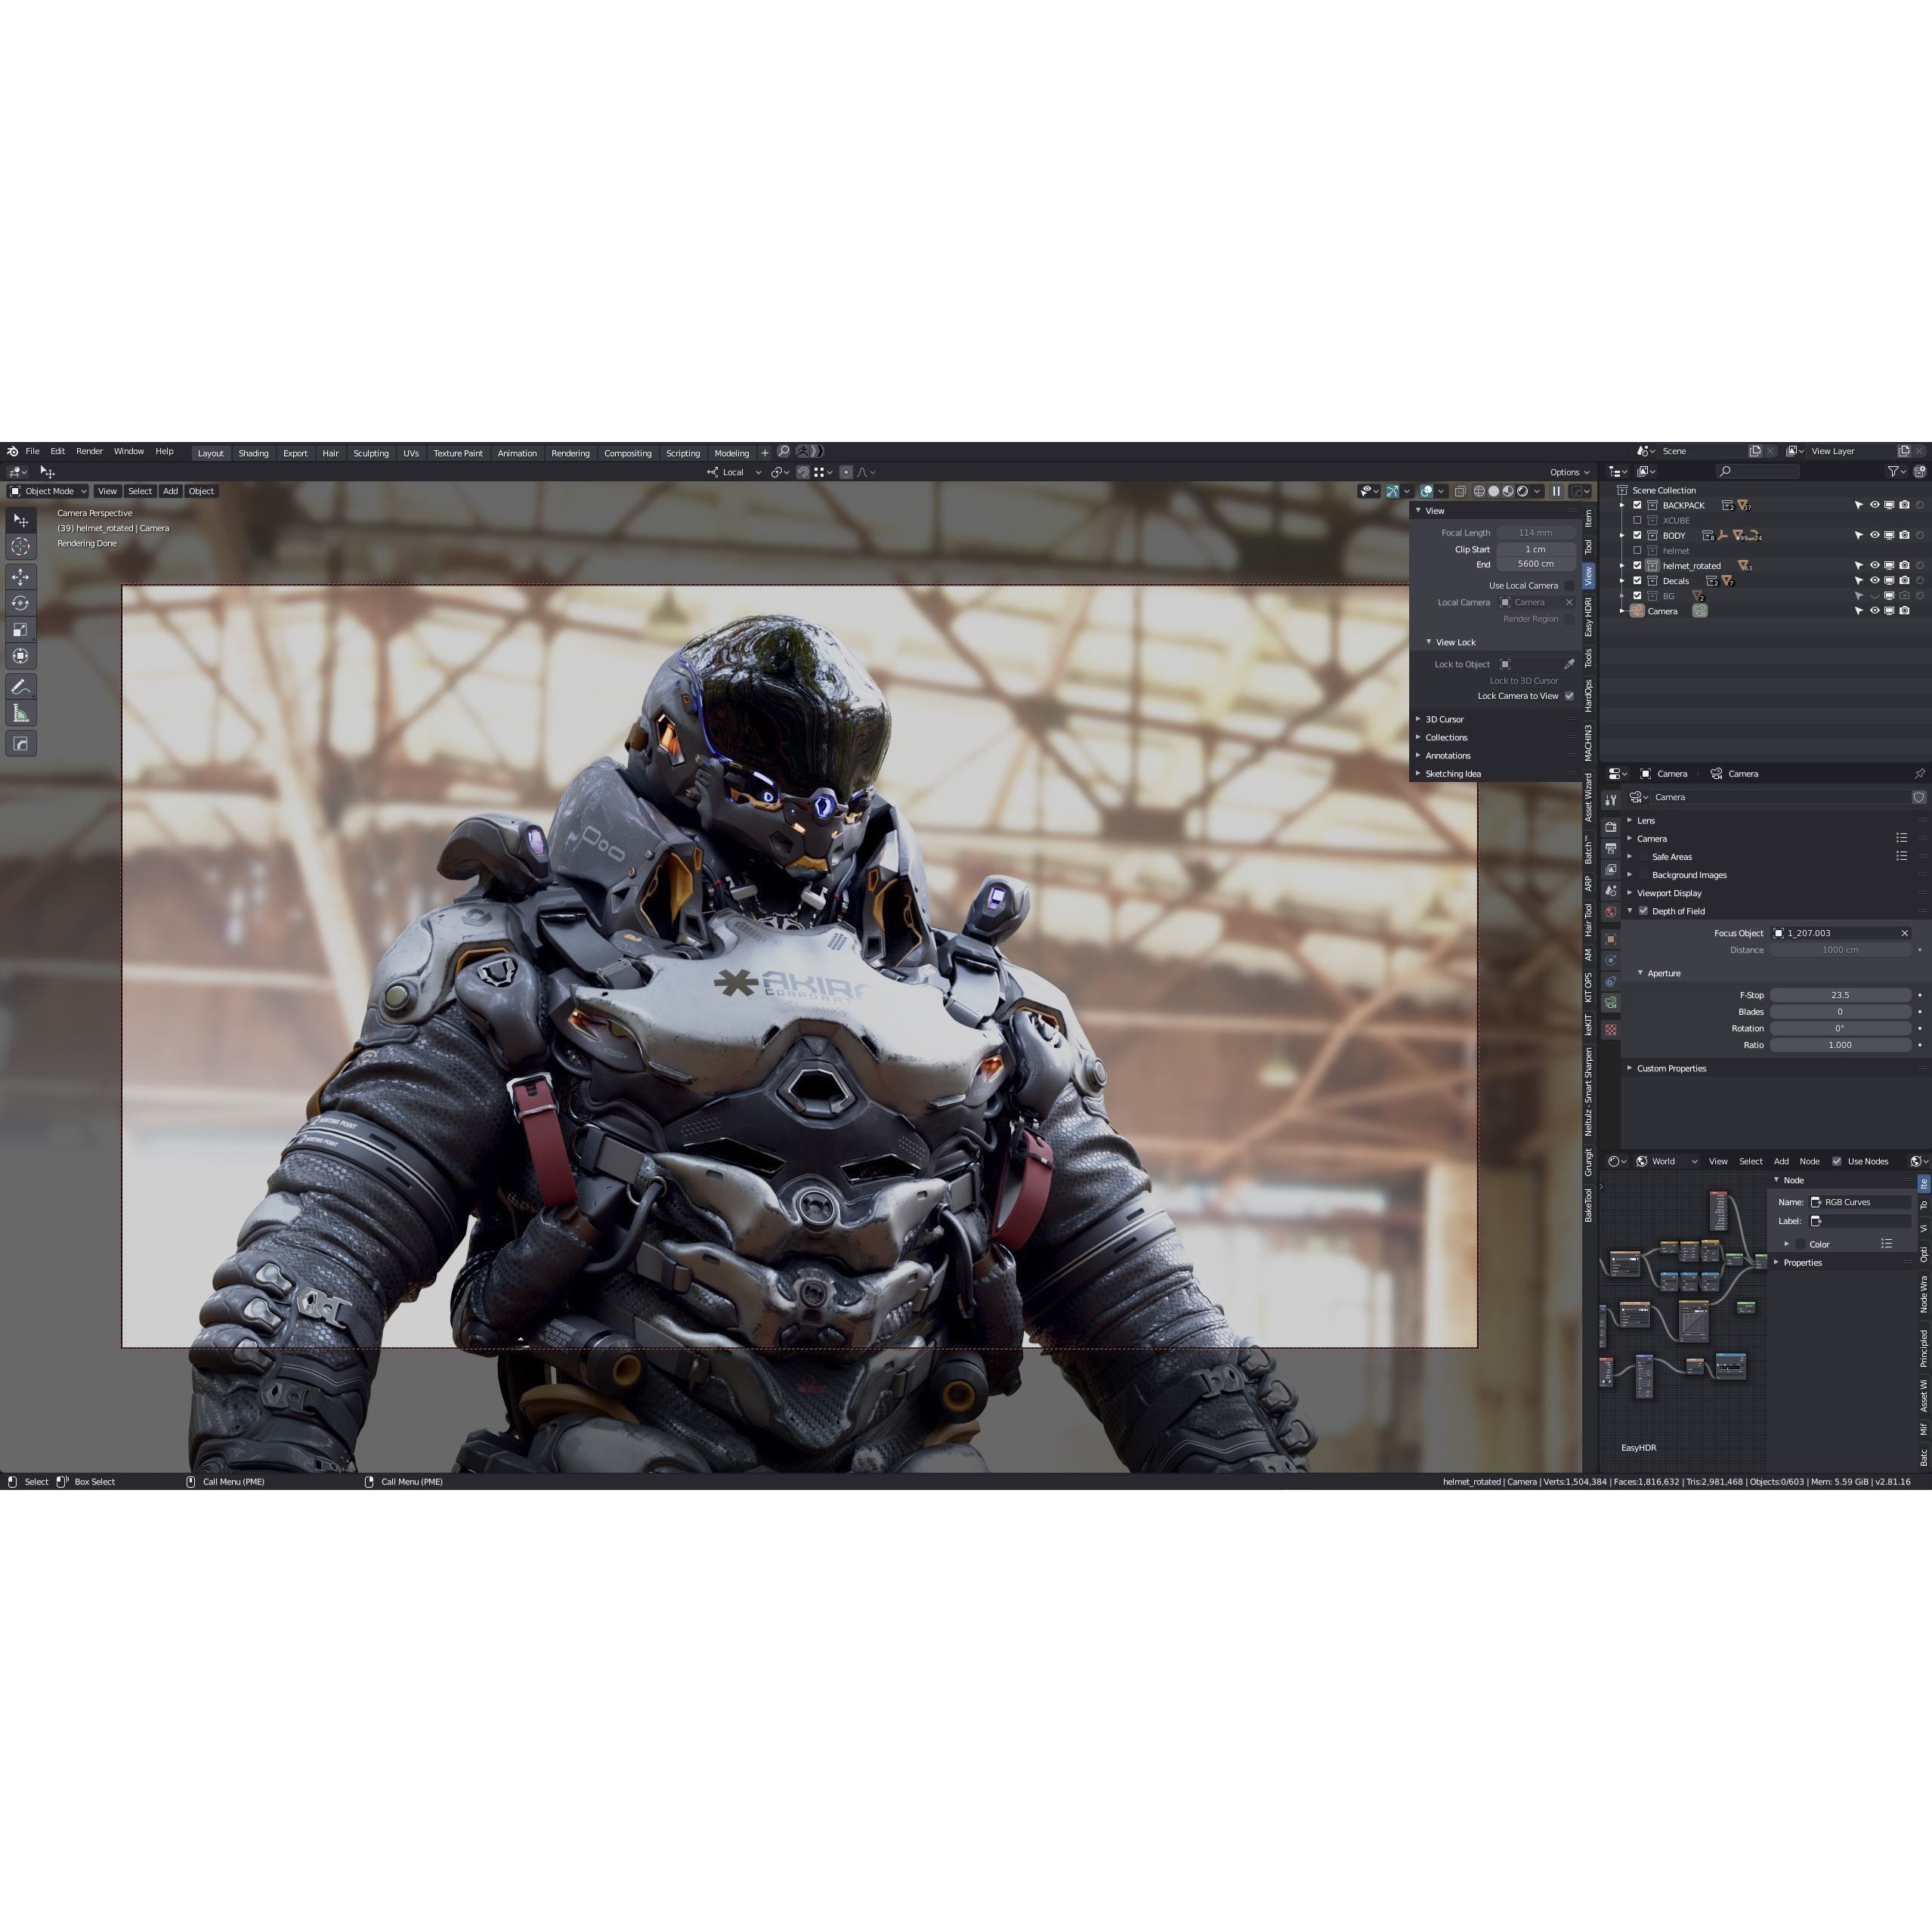1932x1932 pixels.
Task: Open the Render properties tab
Action: 1611,827
